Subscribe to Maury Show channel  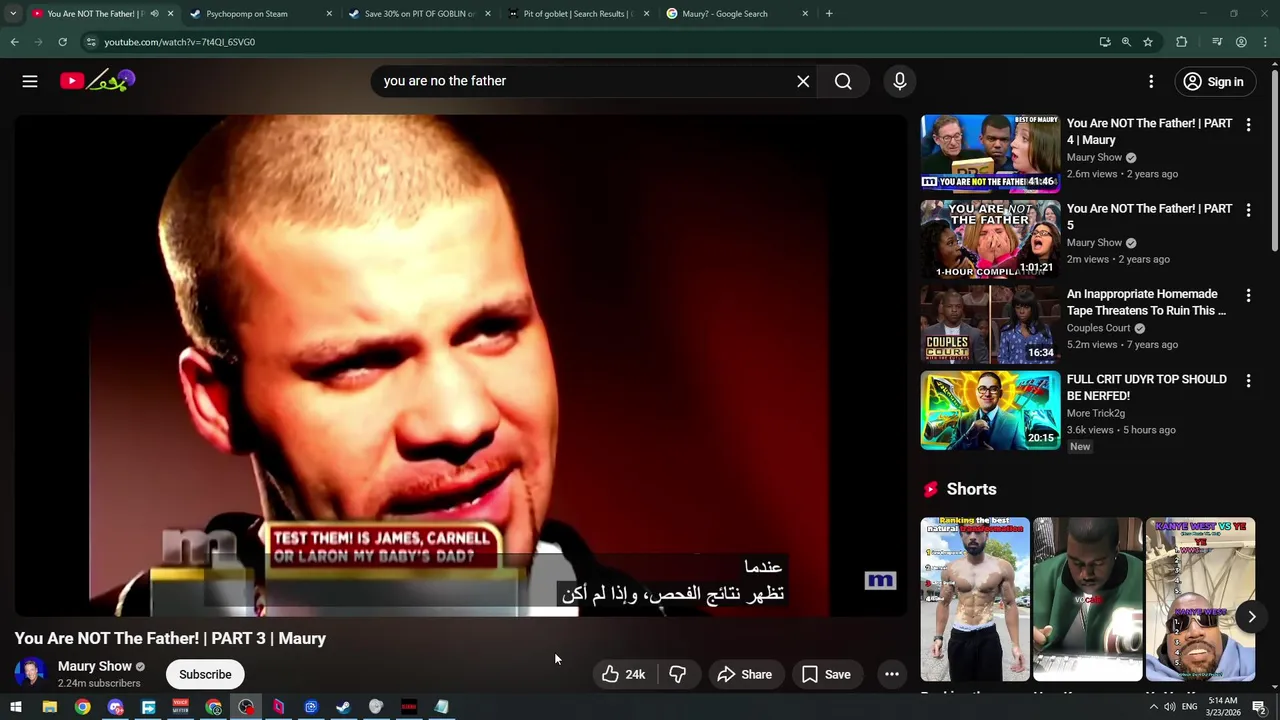click(x=205, y=674)
